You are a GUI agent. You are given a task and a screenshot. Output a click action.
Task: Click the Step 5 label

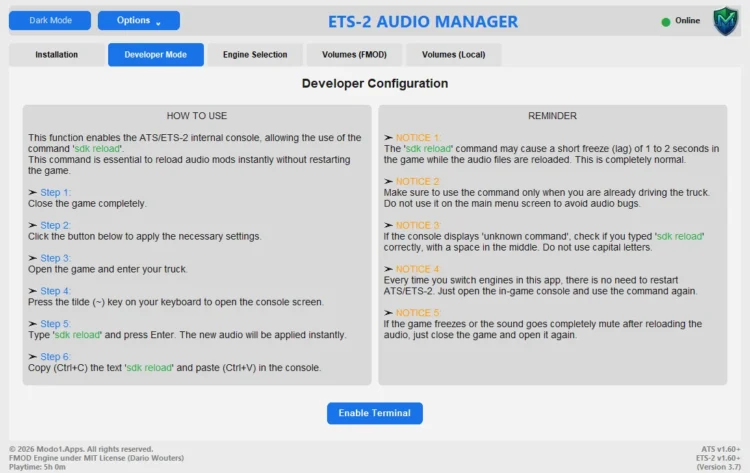coord(55,324)
